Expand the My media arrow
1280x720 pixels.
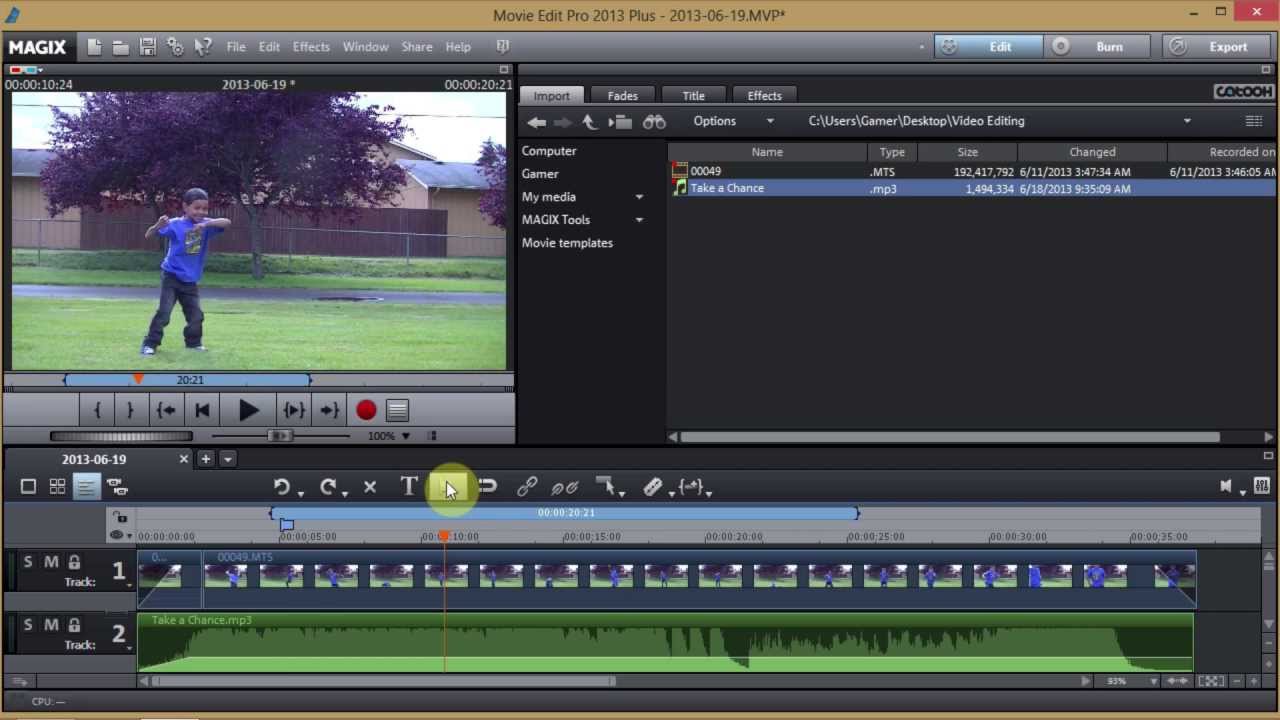[639, 197]
